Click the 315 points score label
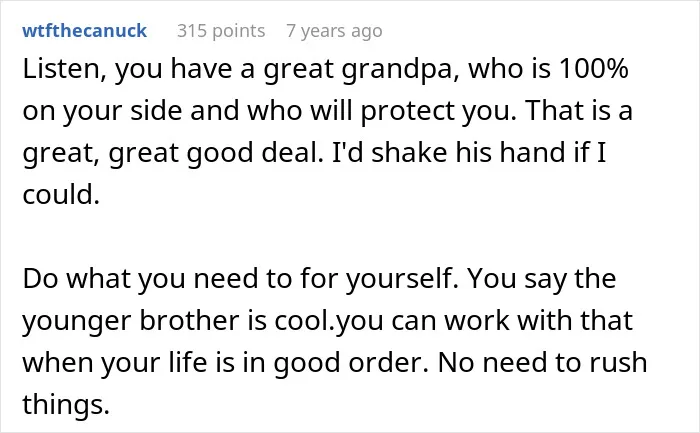Screen dimensions: 700x433 tap(221, 31)
